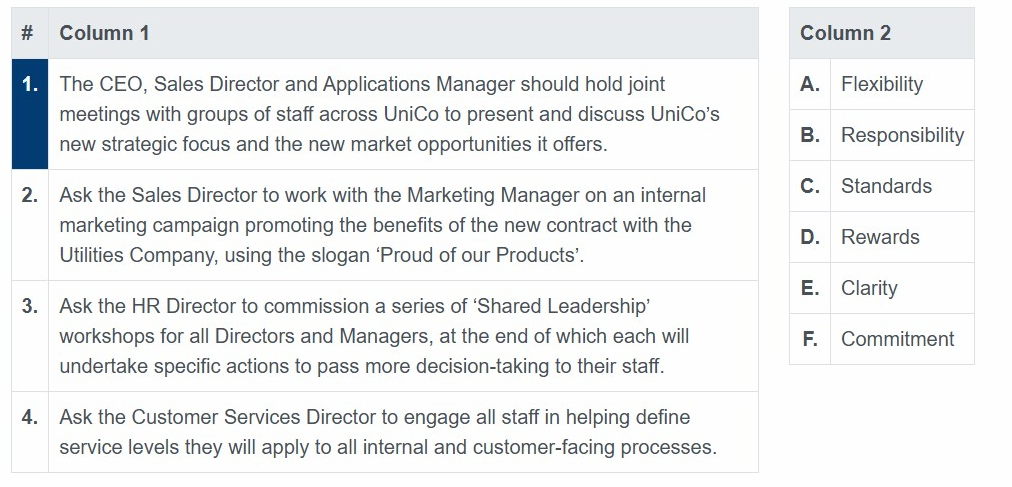Choose option F Commitment
Viewport: 1012px width, 487px height.
pos(902,339)
